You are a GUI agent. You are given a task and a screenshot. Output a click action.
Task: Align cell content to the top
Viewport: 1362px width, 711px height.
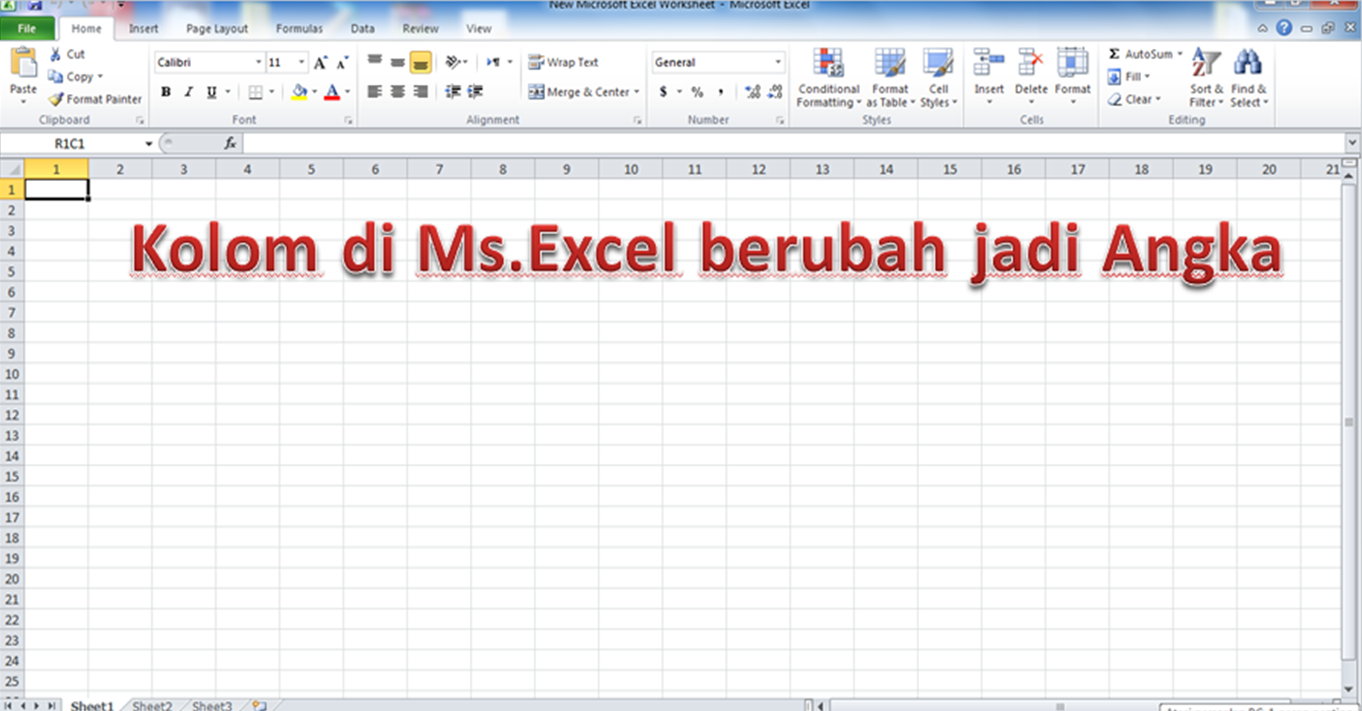(x=375, y=62)
